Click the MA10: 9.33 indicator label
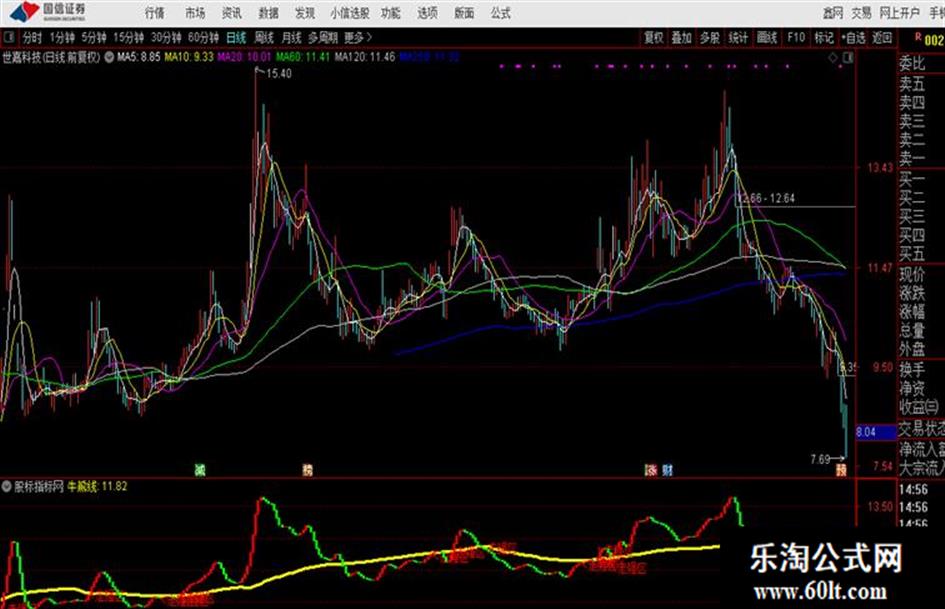 coord(189,57)
